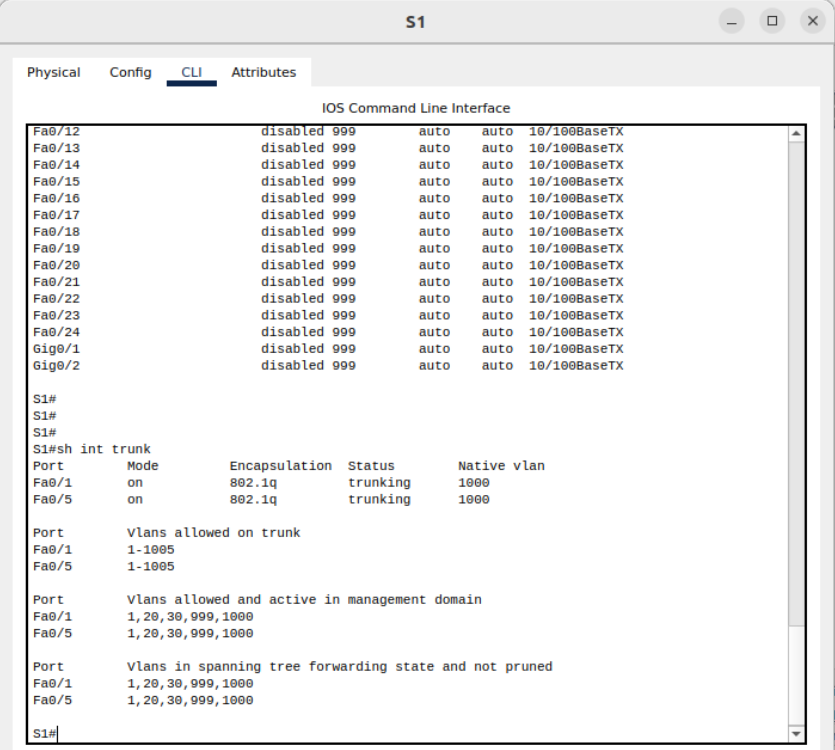The image size is (835, 750).
Task: Click the Fa0/21 interface row label
Action: pyautogui.click(x=56, y=282)
